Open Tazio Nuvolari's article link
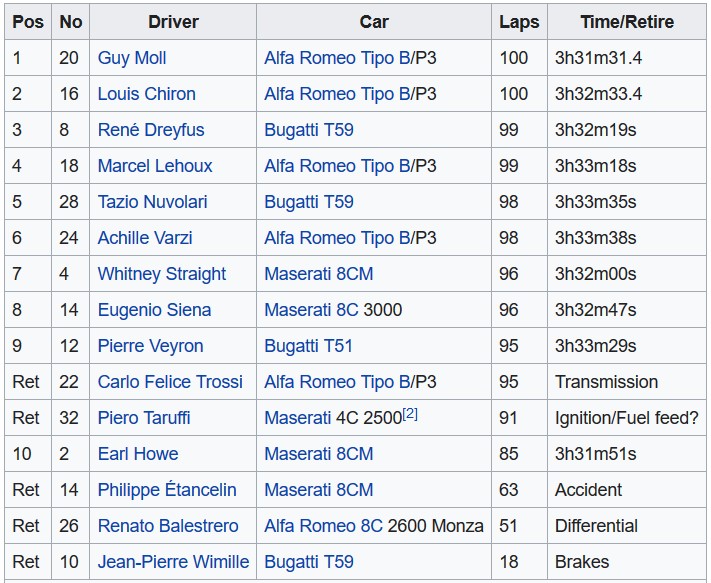The image size is (711, 583). pyautogui.click(x=152, y=202)
